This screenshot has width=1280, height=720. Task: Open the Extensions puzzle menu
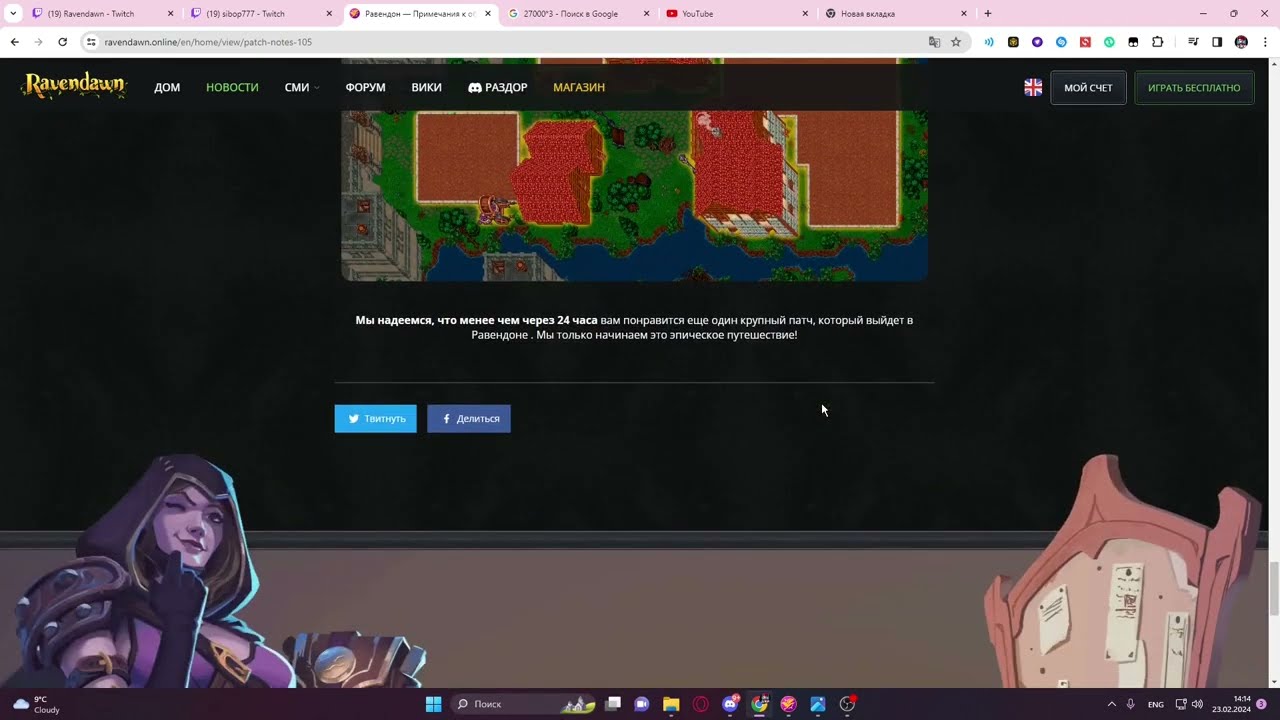click(1158, 42)
